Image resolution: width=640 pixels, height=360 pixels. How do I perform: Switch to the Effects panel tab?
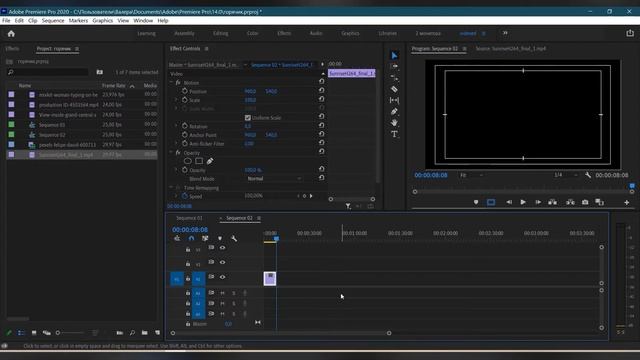[12, 49]
